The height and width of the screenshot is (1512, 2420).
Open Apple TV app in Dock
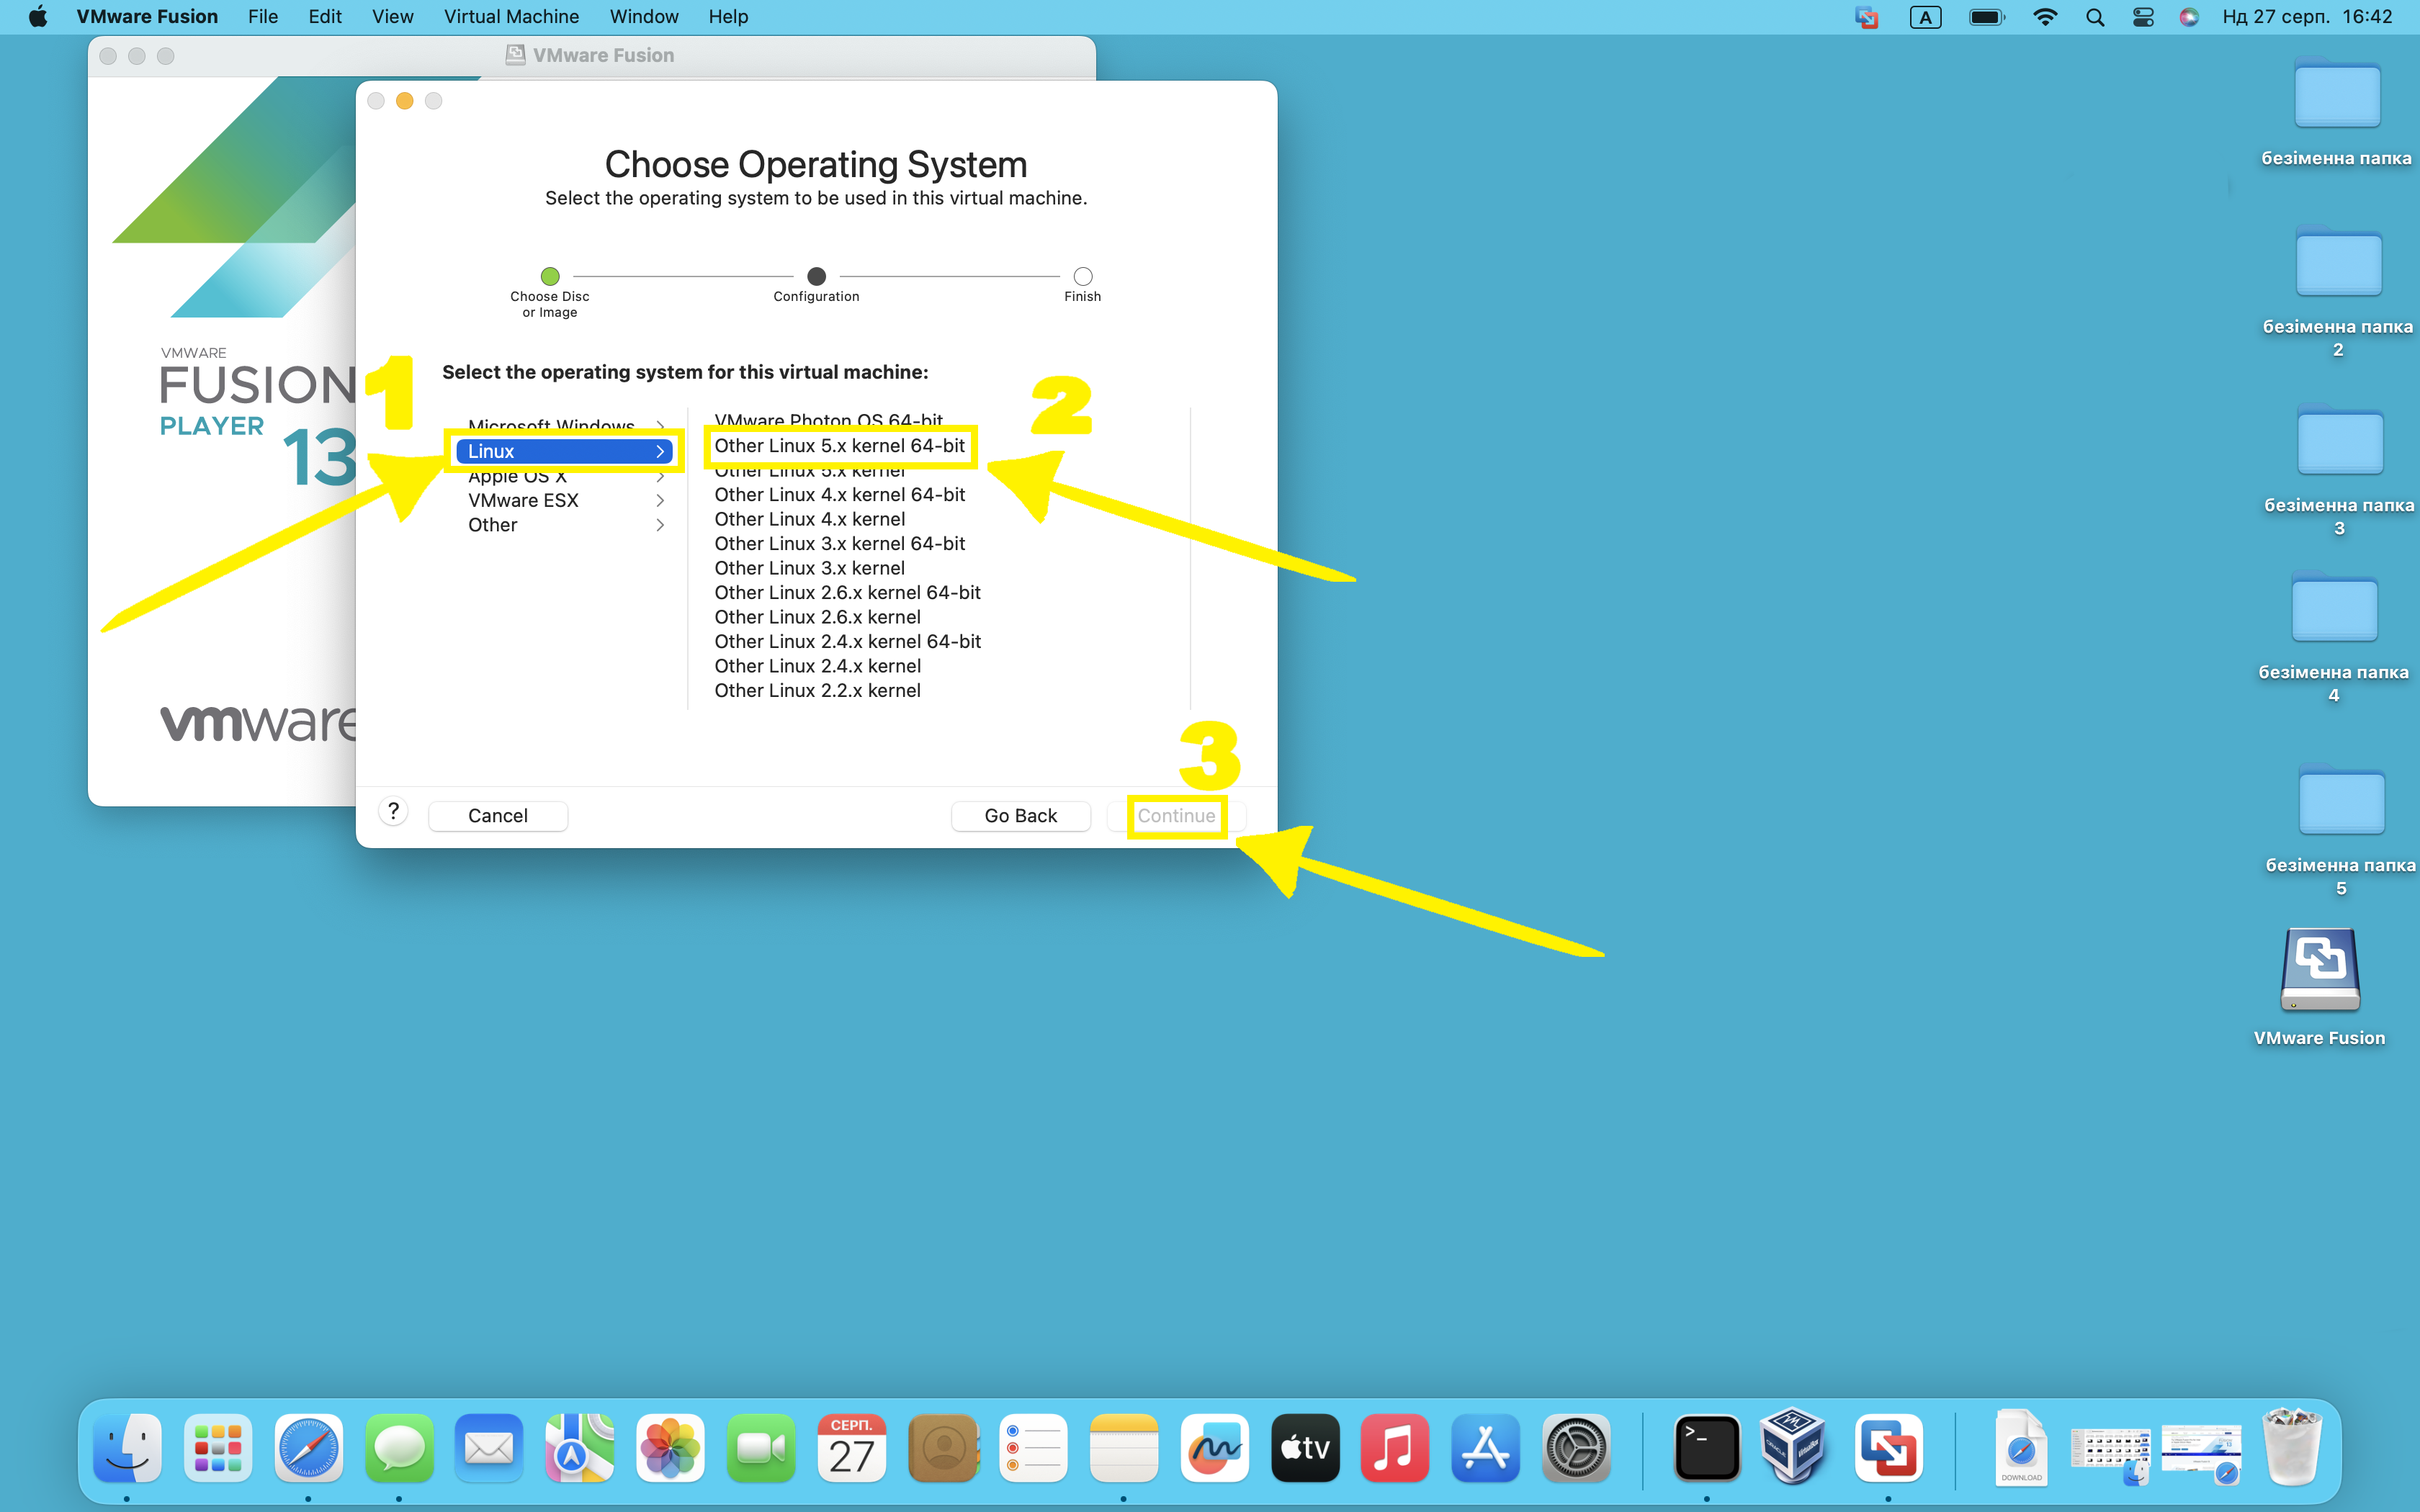1305,1447
